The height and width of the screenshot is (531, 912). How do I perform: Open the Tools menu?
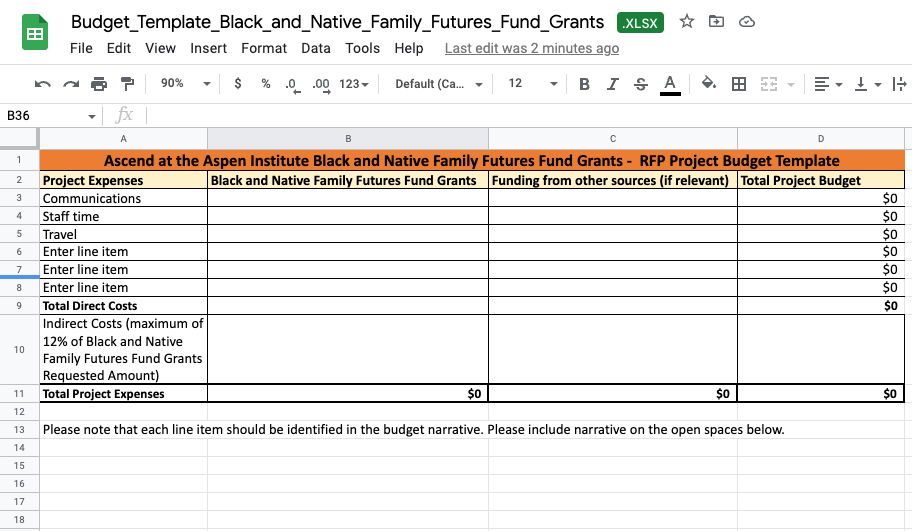pyautogui.click(x=362, y=48)
